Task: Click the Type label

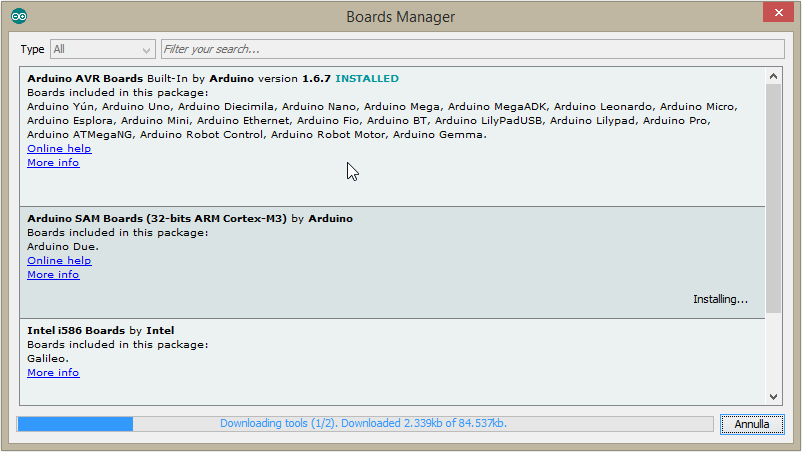Action: pyautogui.click(x=32, y=50)
